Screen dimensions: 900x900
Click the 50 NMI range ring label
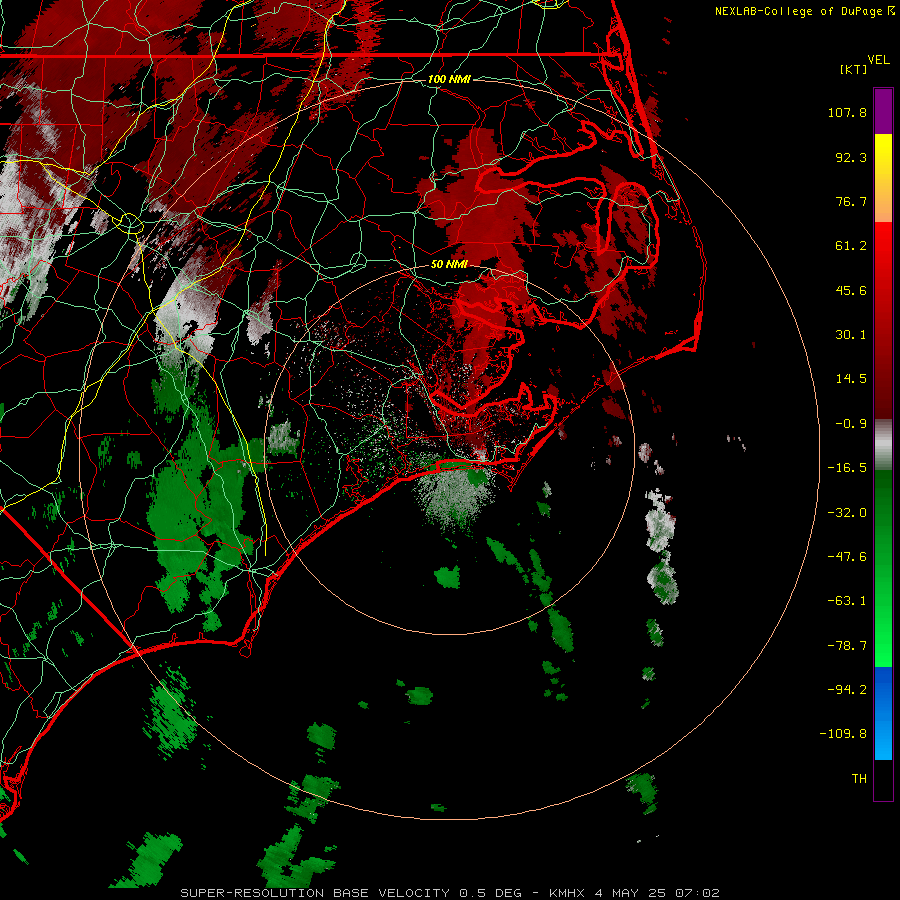coord(449,264)
